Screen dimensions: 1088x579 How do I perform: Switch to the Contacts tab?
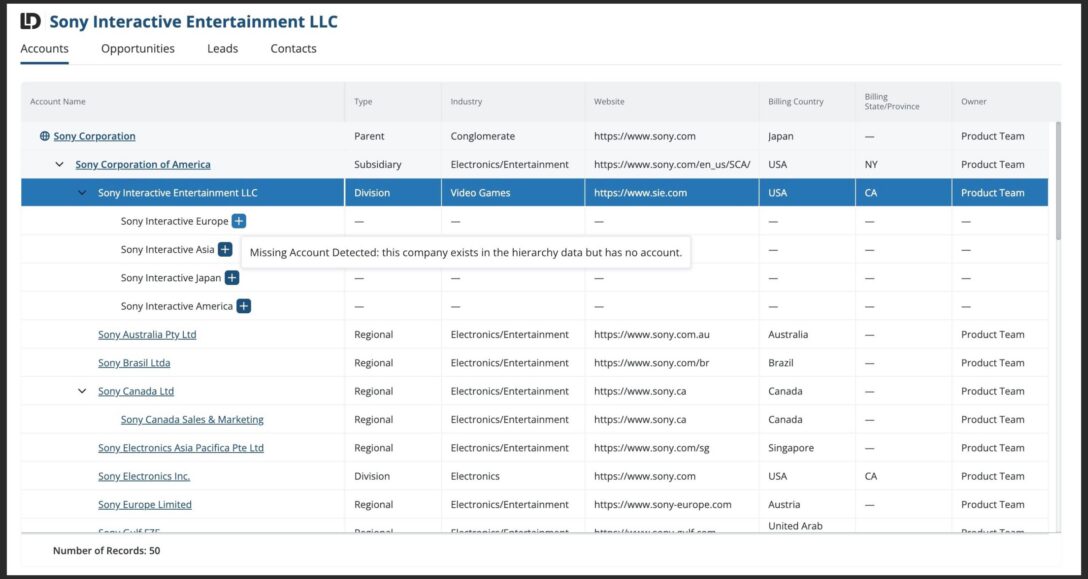[x=293, y=48]
